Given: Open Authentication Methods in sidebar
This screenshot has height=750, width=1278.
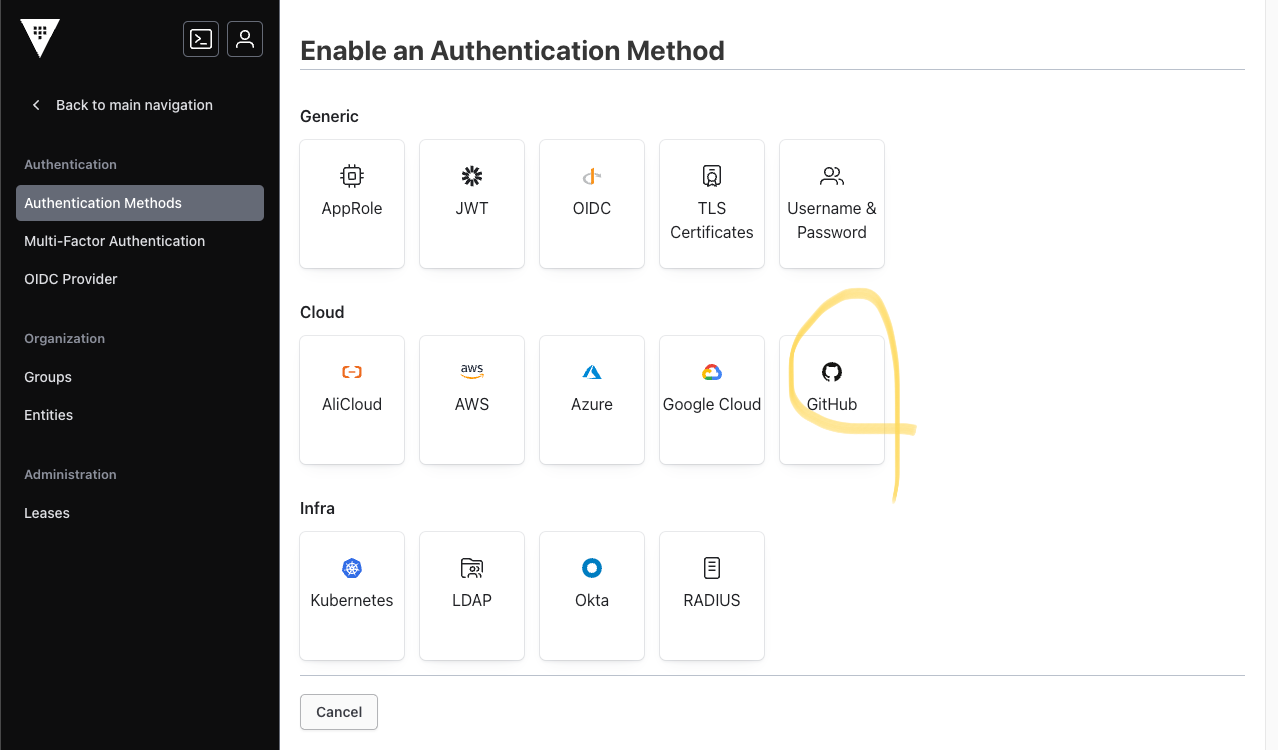Looking at the screenshot, I should (140, 203).
